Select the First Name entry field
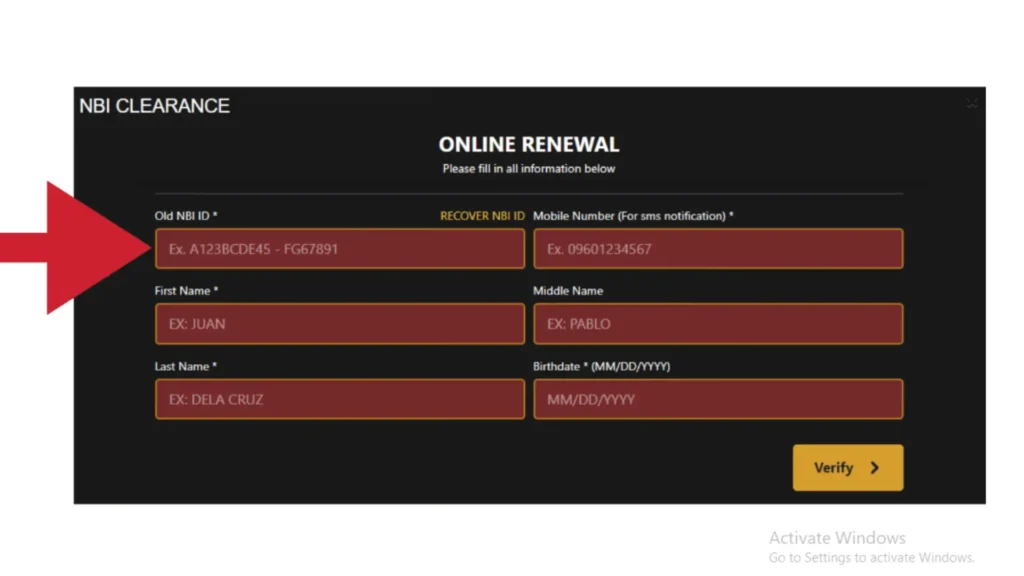The image size is (1024, 576). click(x=340, y=323)
